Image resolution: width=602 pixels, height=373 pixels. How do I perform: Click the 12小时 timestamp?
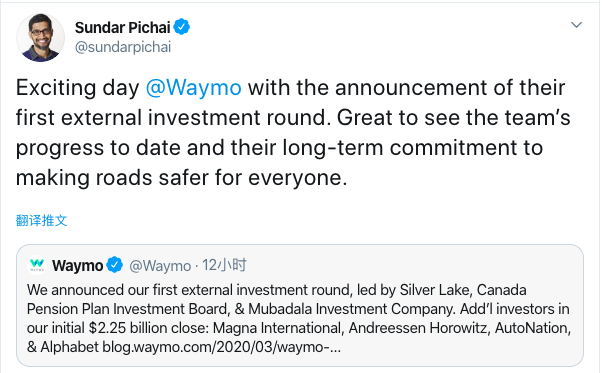[224, 265]
